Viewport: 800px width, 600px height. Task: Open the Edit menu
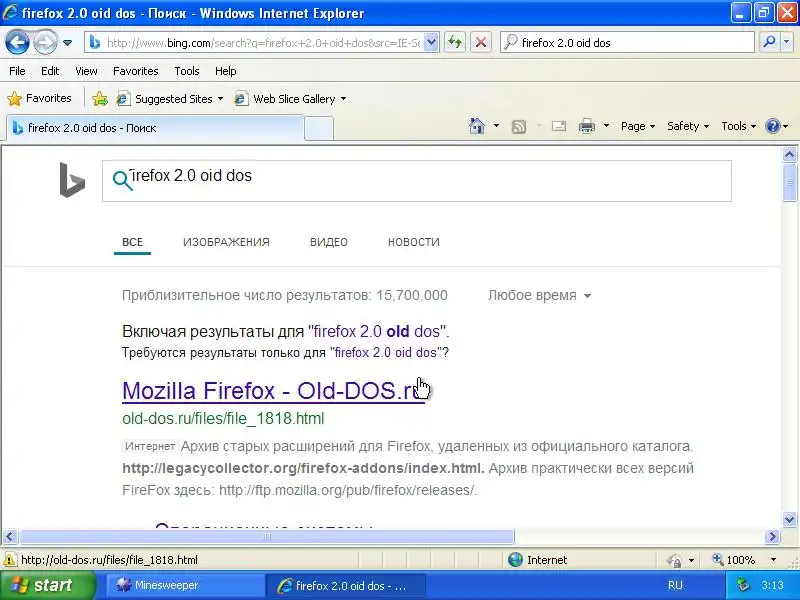pos(50,71)
